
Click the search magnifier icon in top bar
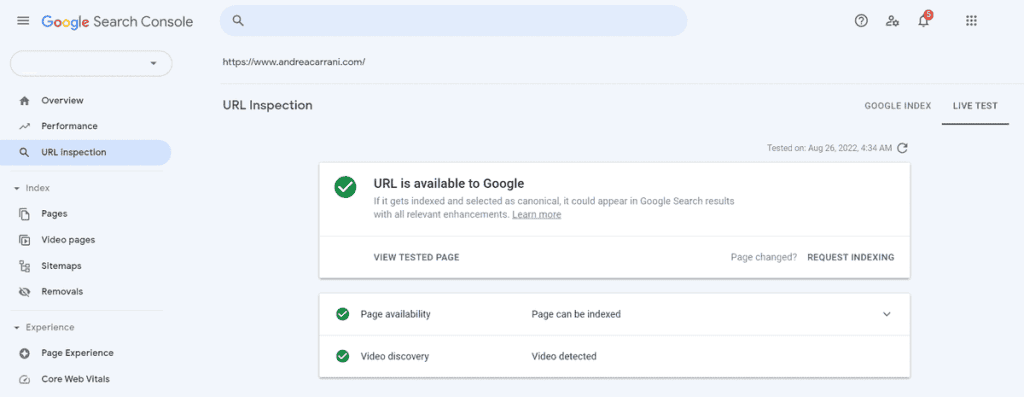point(238,21)
